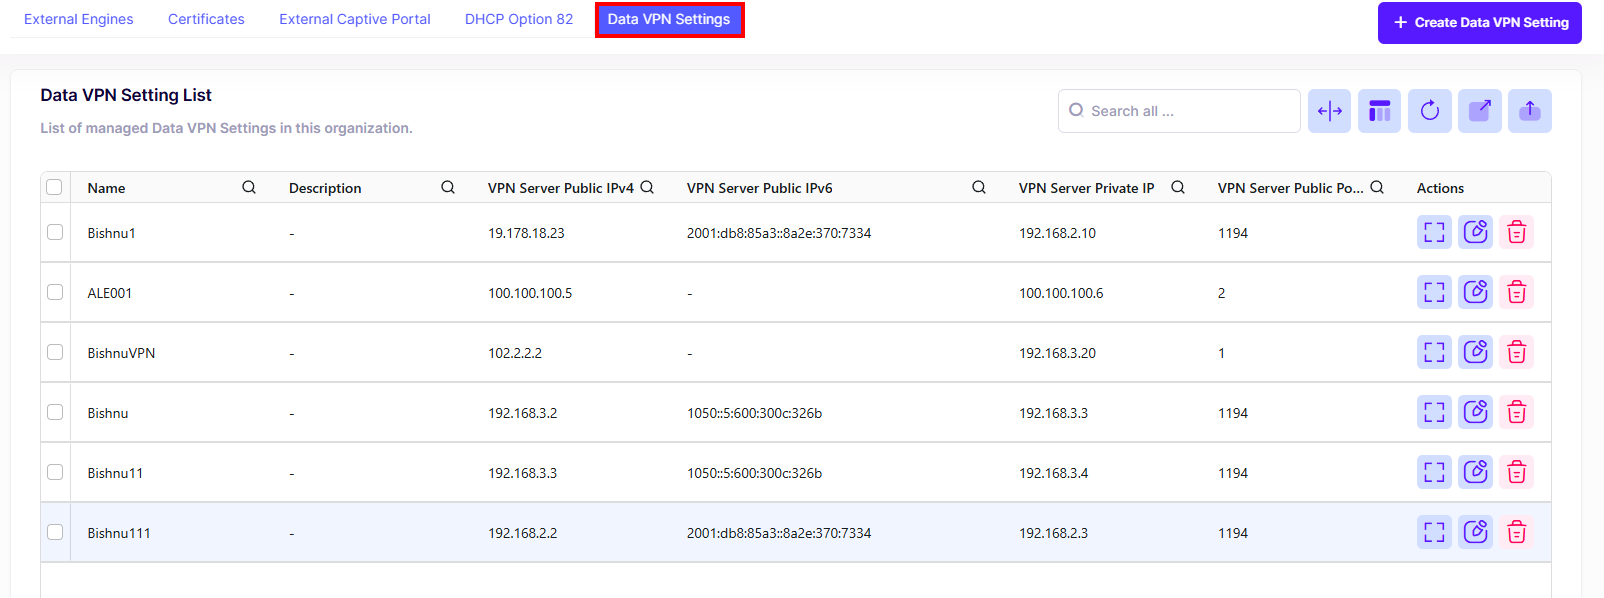
Task: Switch to the Certificates tab
Action: point(206,19)
